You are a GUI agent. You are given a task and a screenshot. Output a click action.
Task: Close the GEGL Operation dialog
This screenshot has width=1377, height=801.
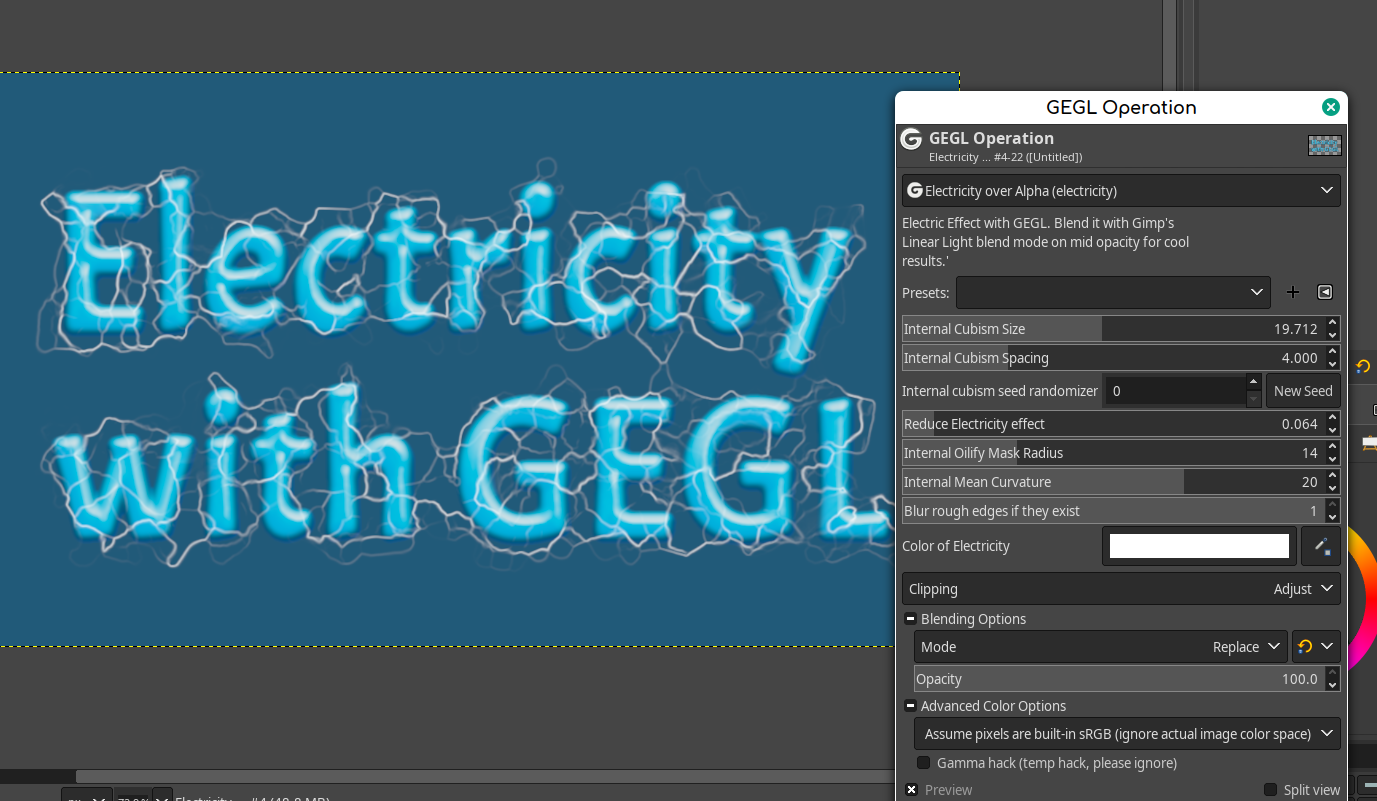1330,107
